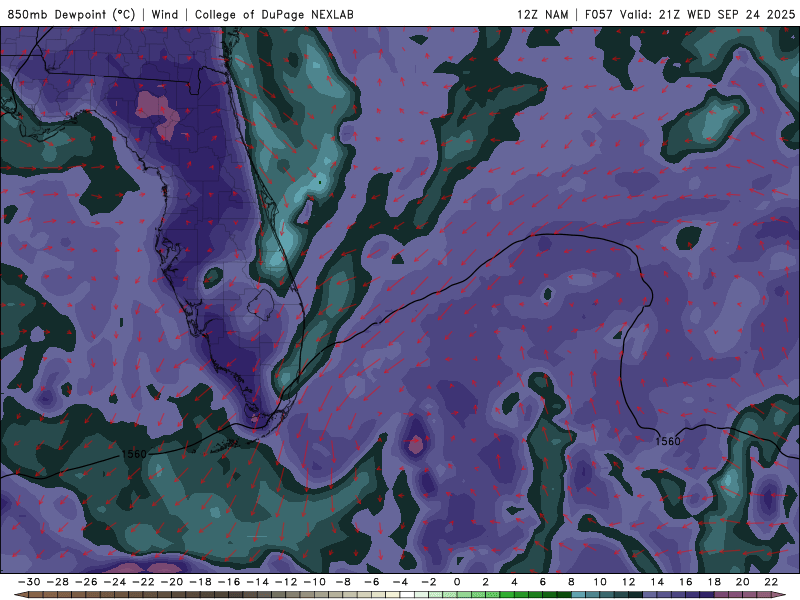Click the -14 colorbar tick label
The image size is (800, 600).
click(258, 582)
